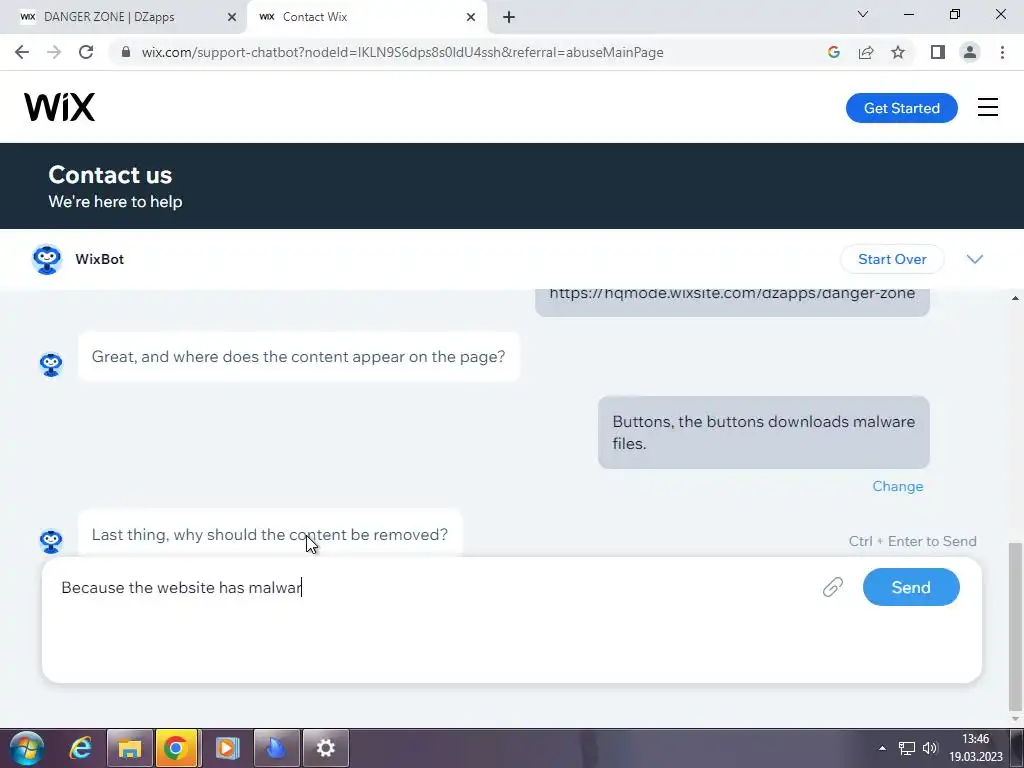Viewport: 1024px width, 768px height.
Task: Click the 'Great, and where does' bot message
Action: pos(298,357)
